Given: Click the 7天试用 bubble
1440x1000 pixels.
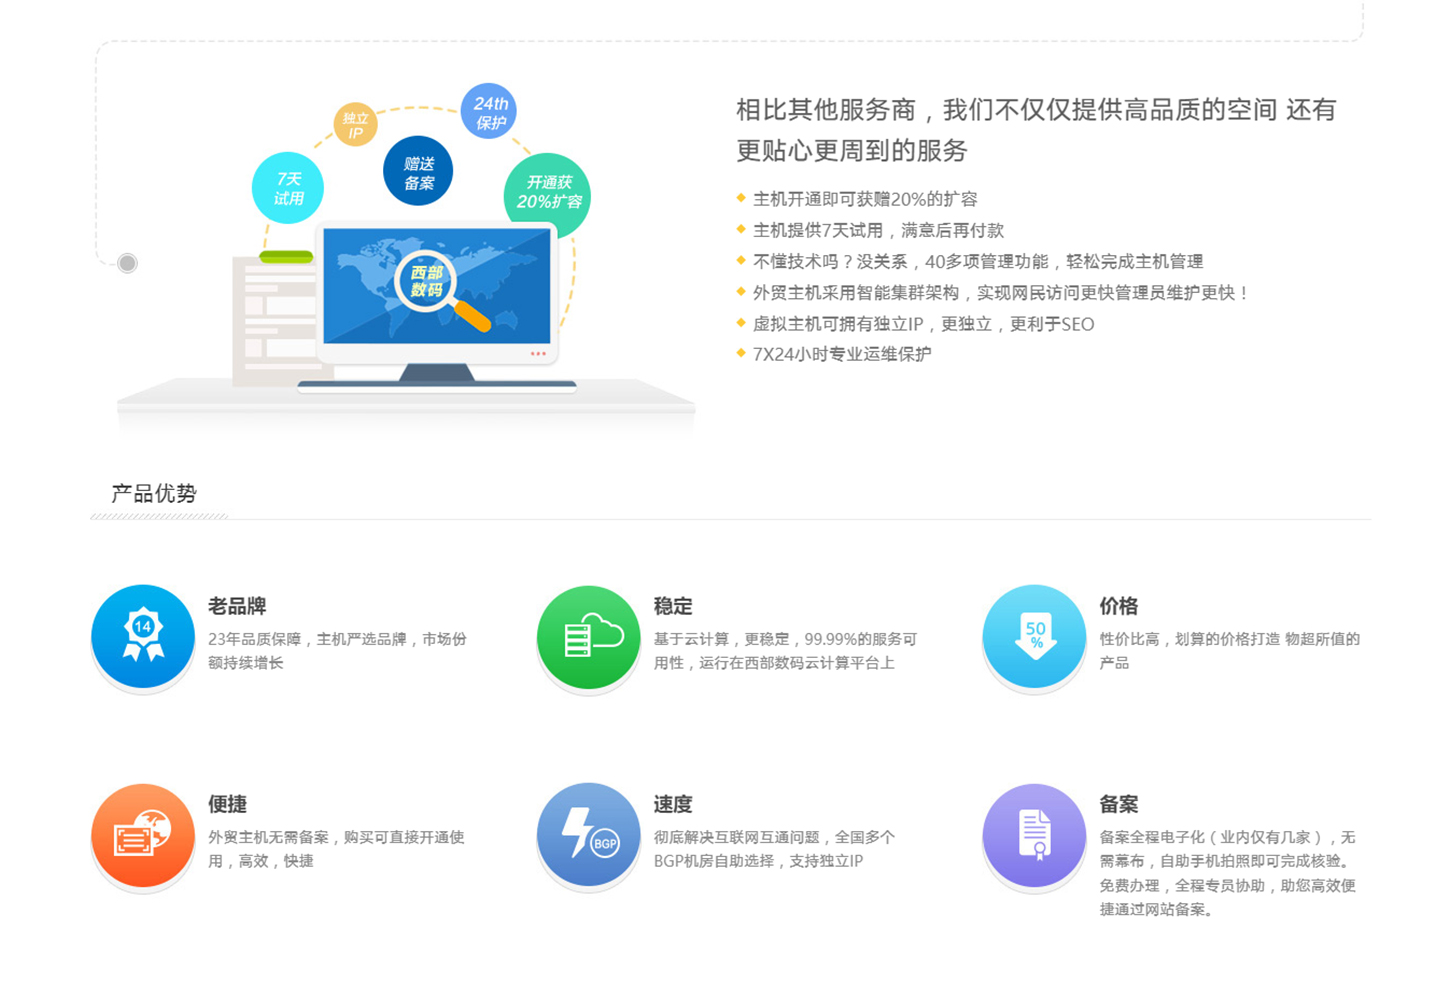Looking at the screenshot, I should tap(288, 188).
